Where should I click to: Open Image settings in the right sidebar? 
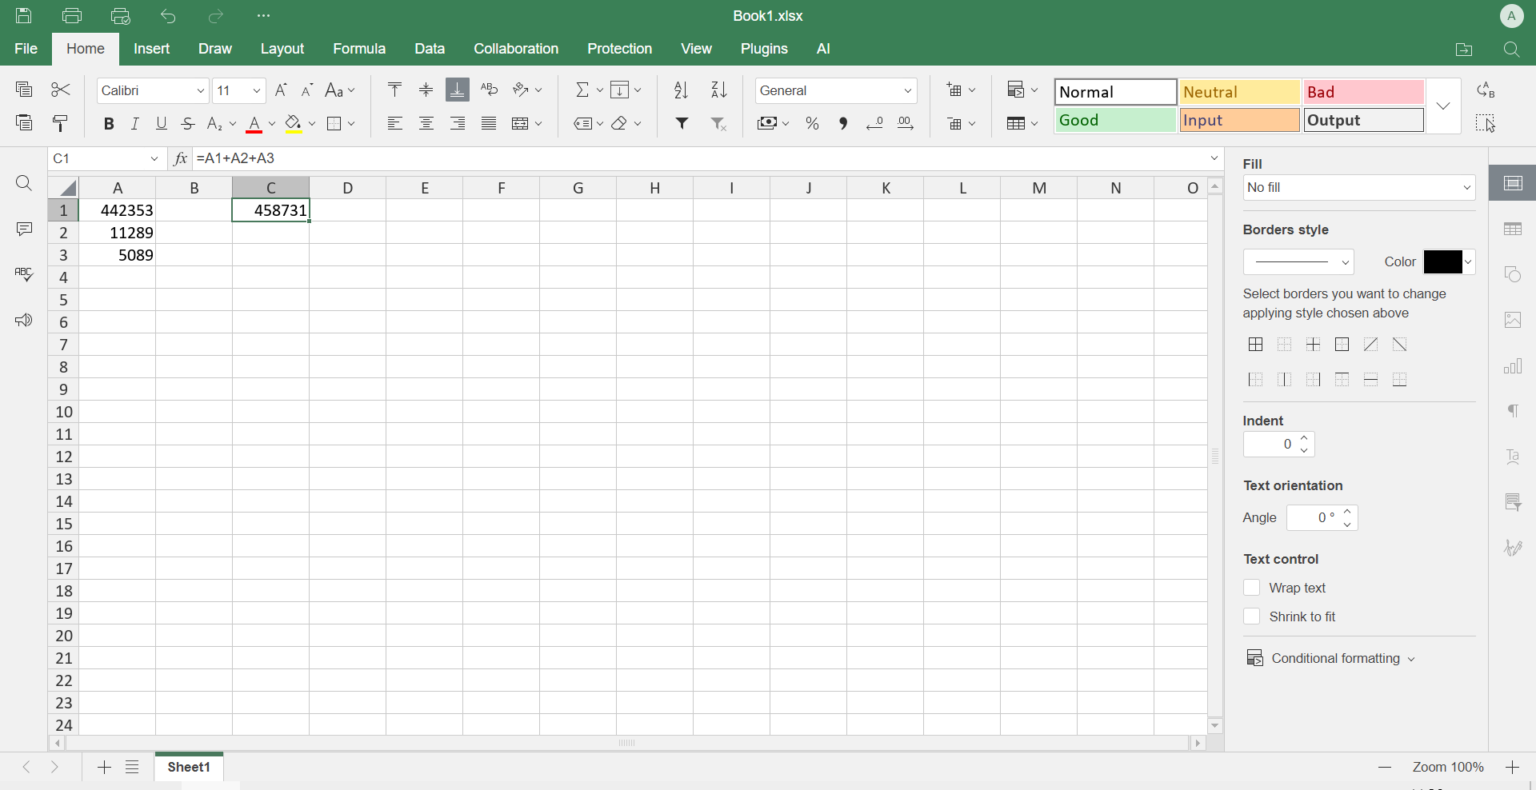click(1512, 320)
